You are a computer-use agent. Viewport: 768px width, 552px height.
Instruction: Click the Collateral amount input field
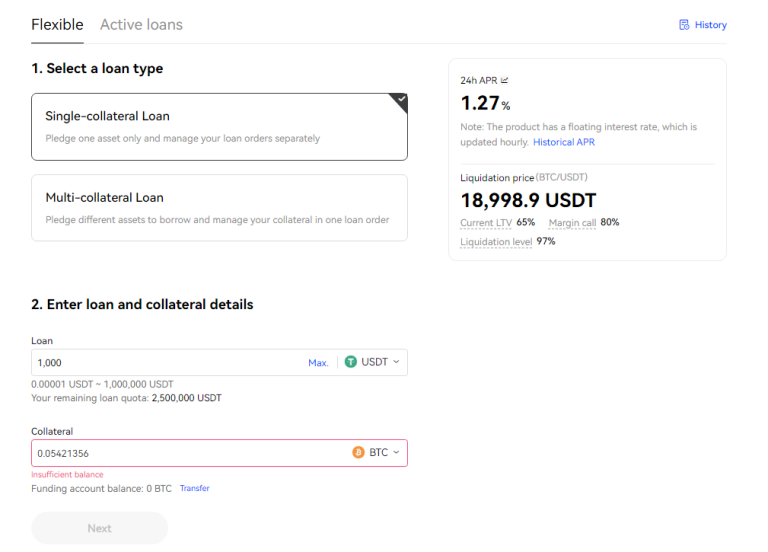point(185,453)
